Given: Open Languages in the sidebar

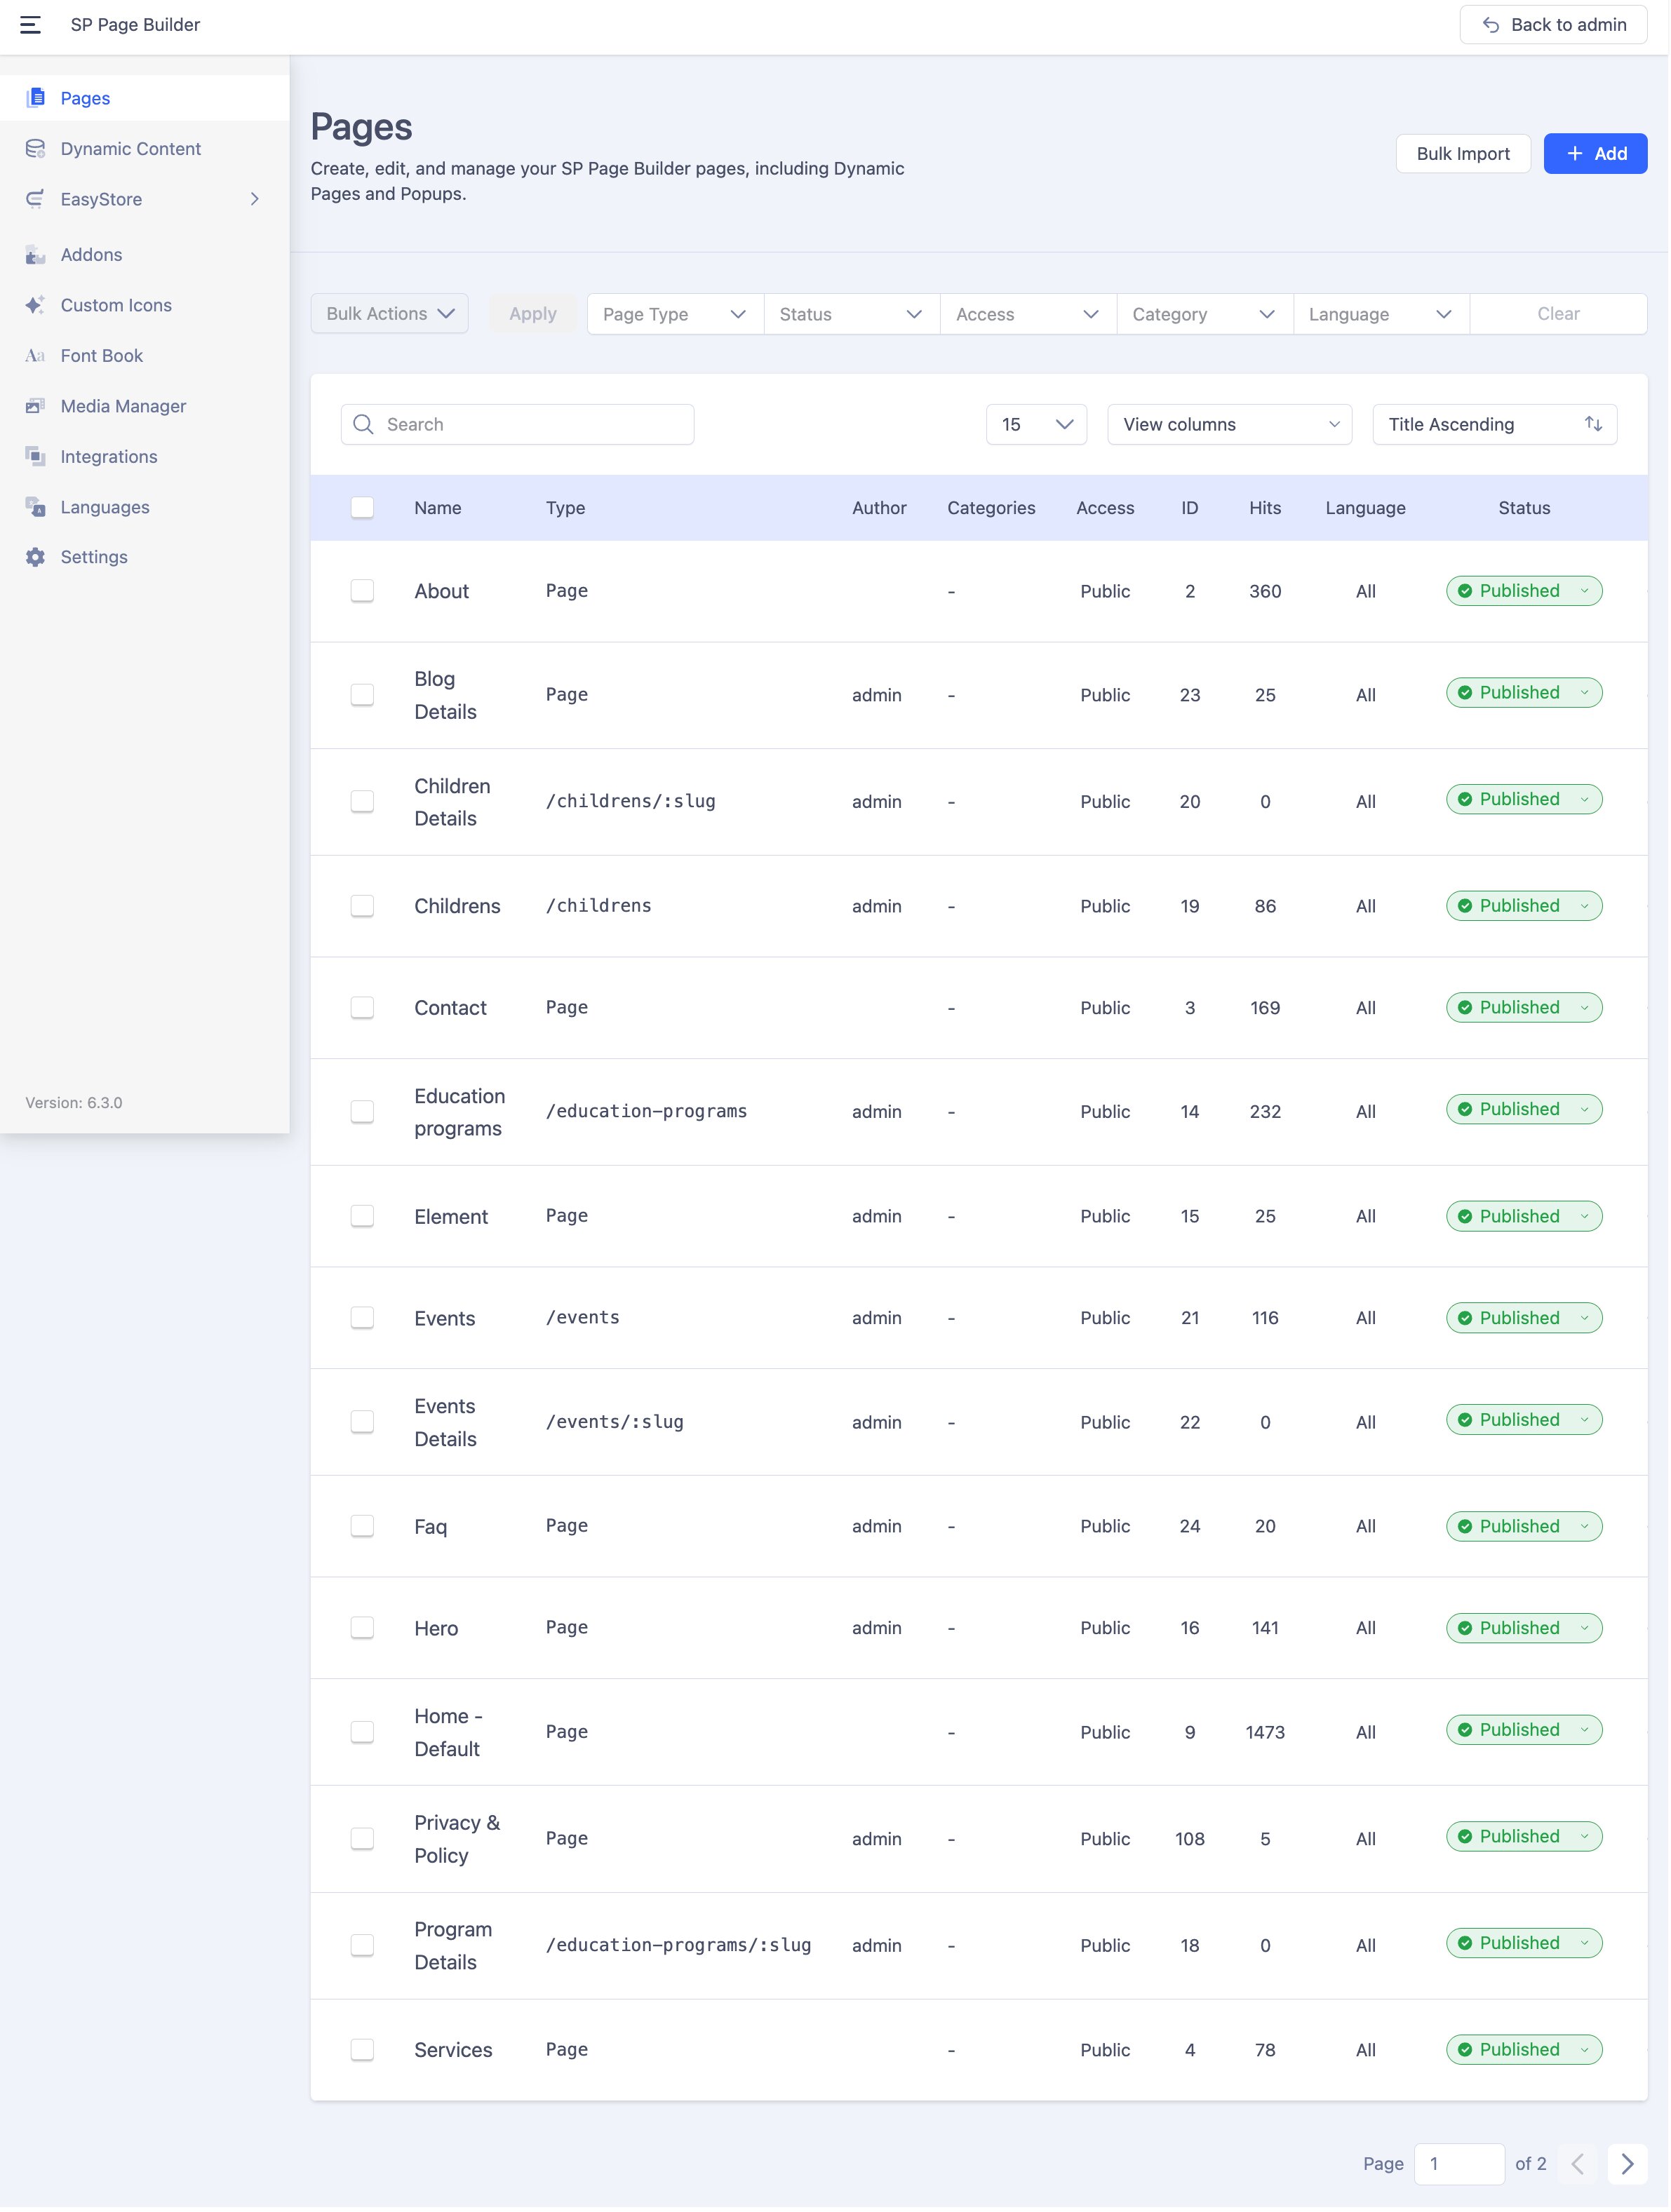Looking at the screenshot, I should (x=104, y=507).
